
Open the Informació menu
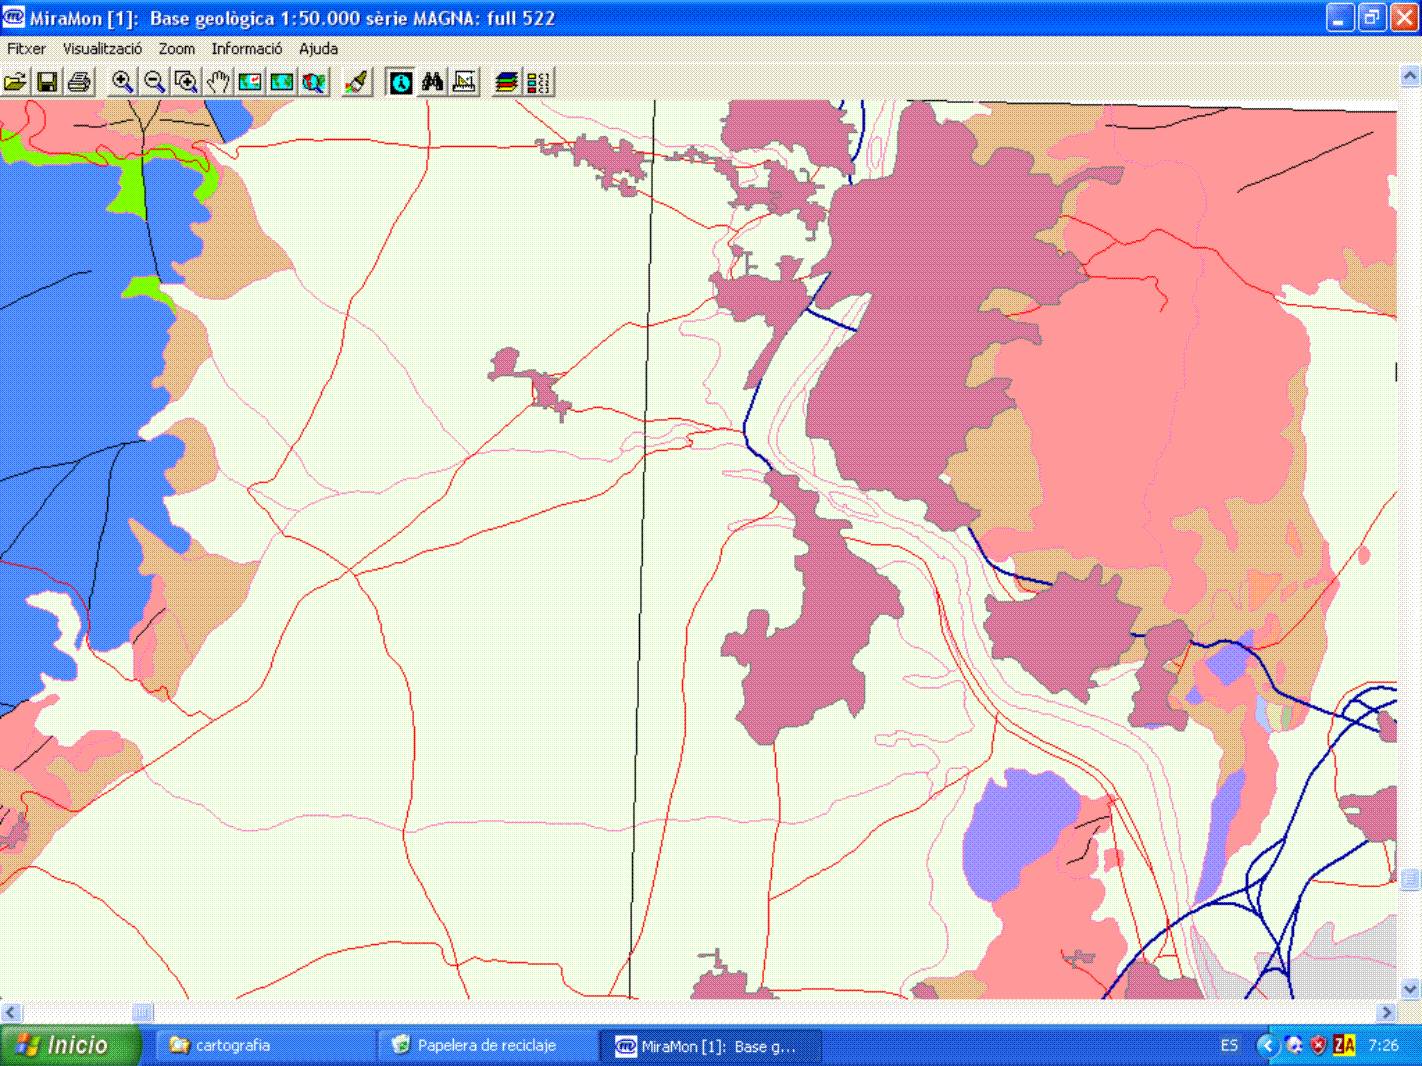(246, 48)
